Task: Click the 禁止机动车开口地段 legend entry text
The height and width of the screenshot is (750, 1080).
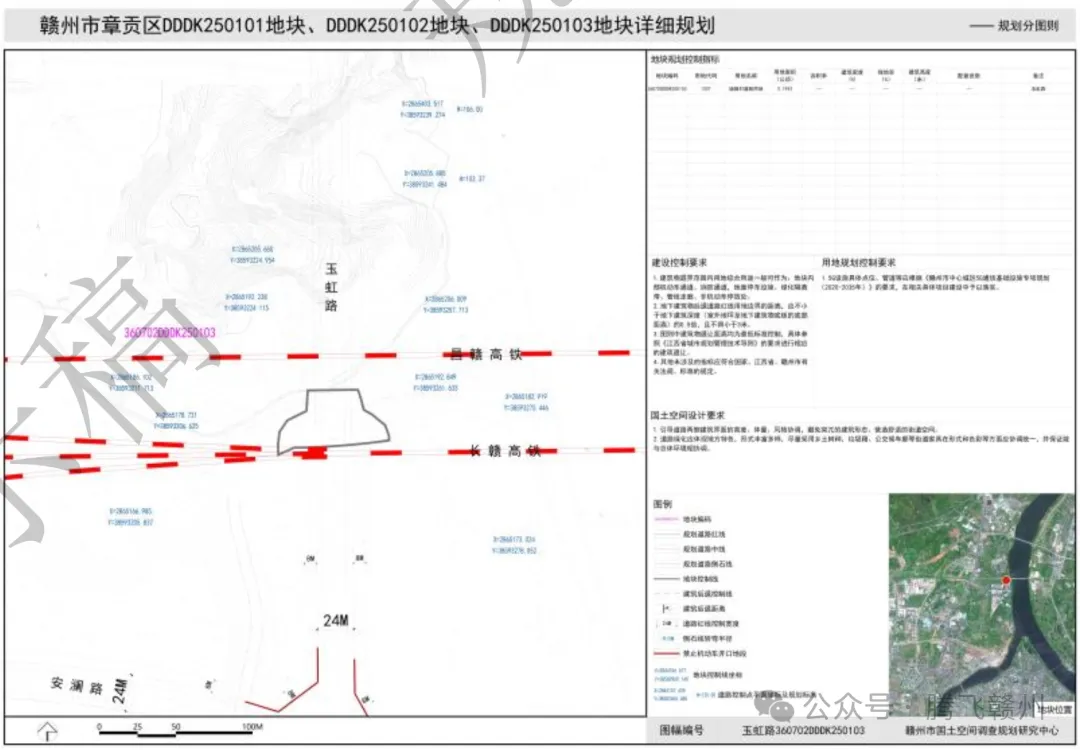Action: (x=714, y=654)
